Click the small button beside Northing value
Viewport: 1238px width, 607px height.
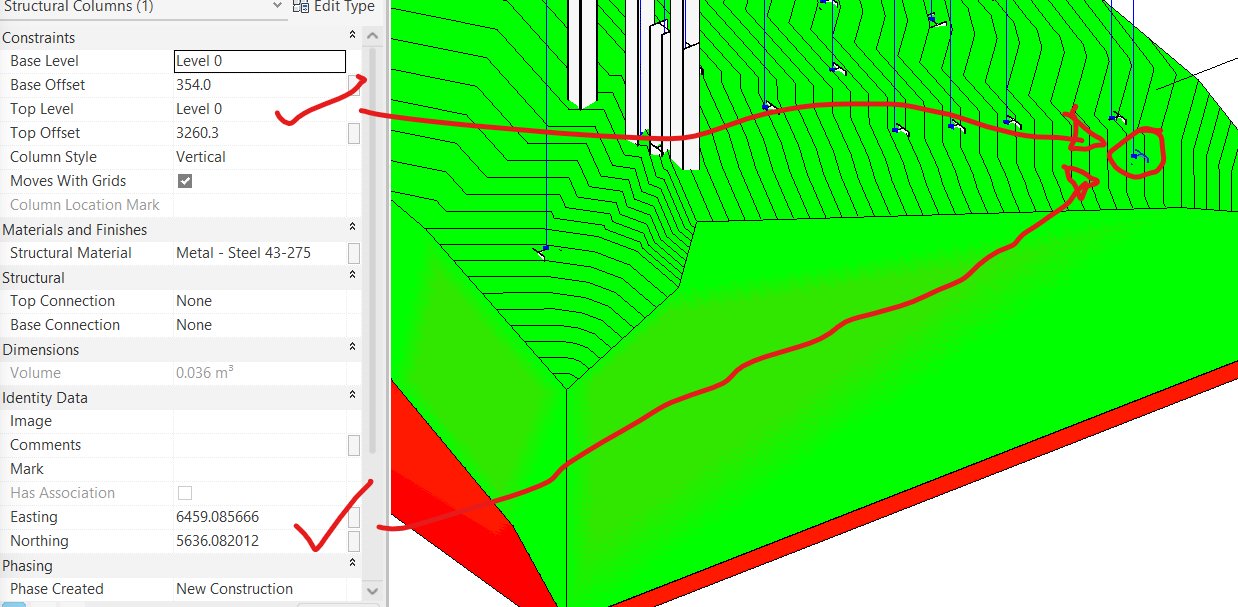(x=354, y=541)
